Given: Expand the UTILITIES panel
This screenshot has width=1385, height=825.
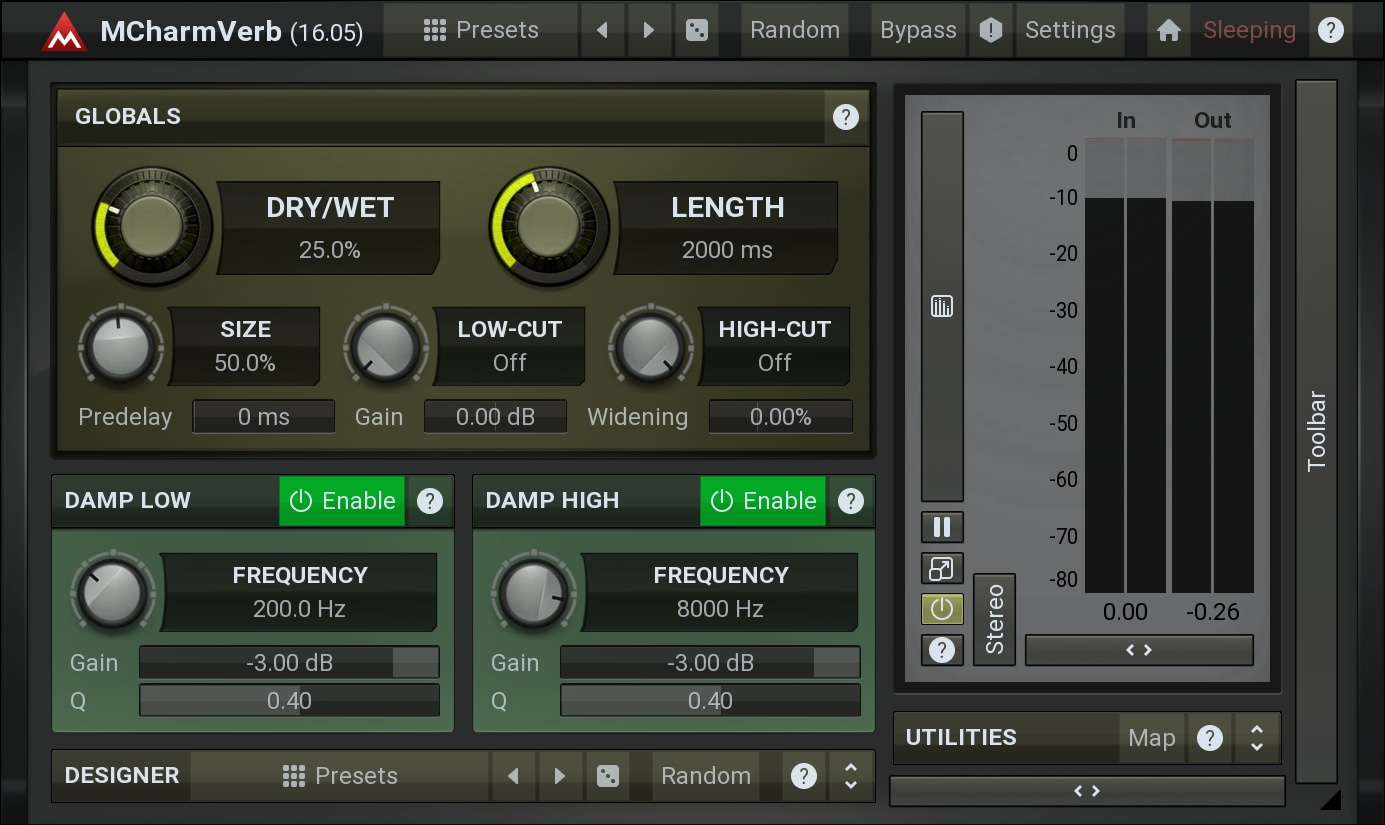Looking at the screenshot, I should pyautogui.click(x=1257, y=738).
